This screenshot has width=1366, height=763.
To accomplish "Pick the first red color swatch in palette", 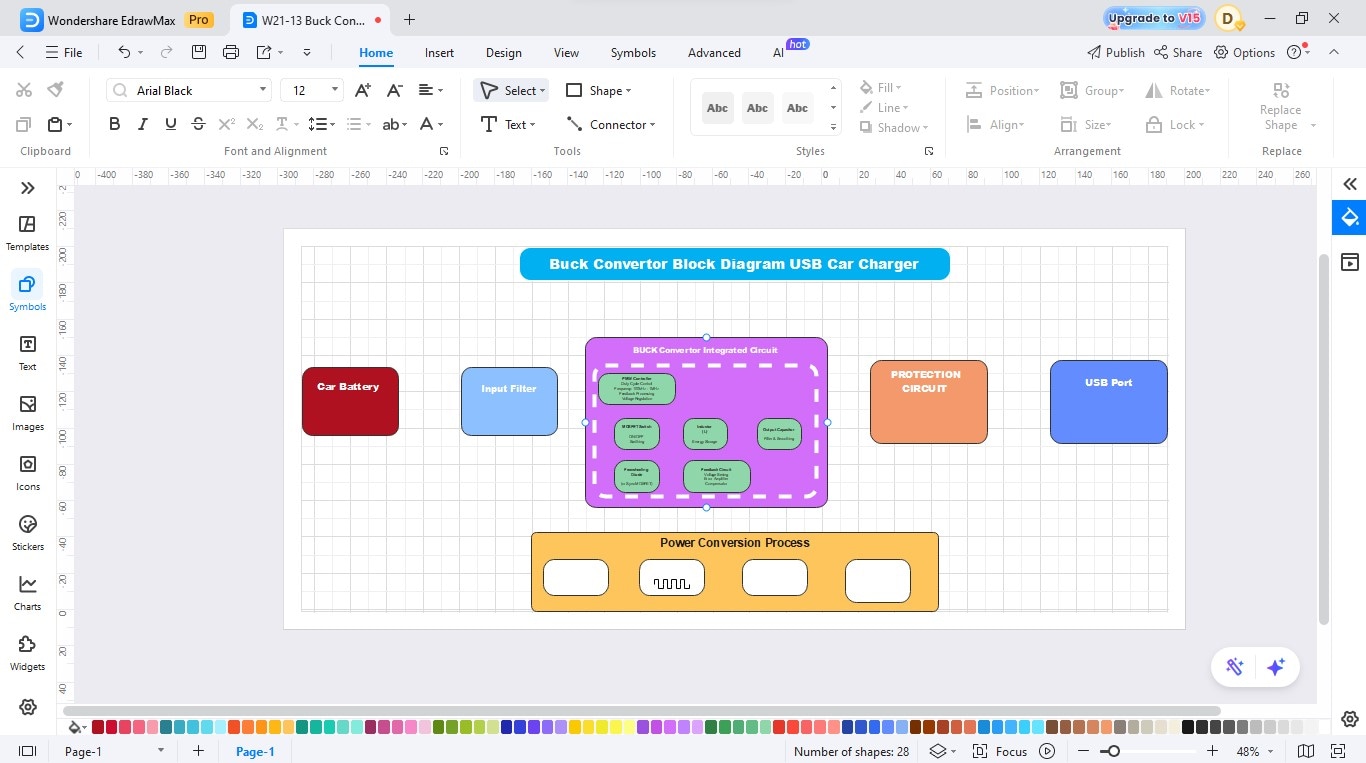I will (x=98, y=727).
